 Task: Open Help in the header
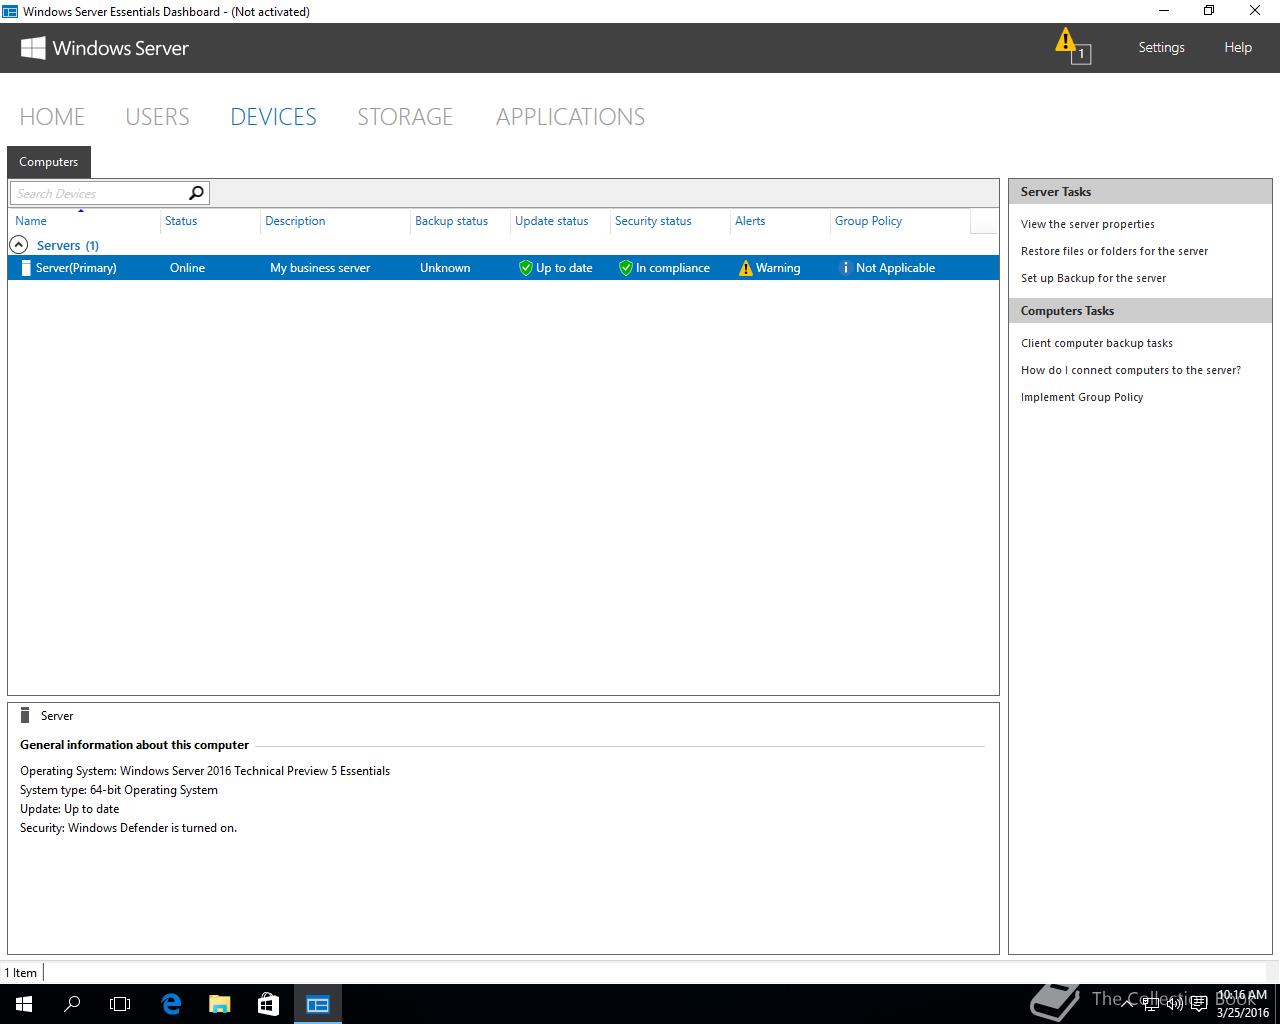coord(1238,47)
